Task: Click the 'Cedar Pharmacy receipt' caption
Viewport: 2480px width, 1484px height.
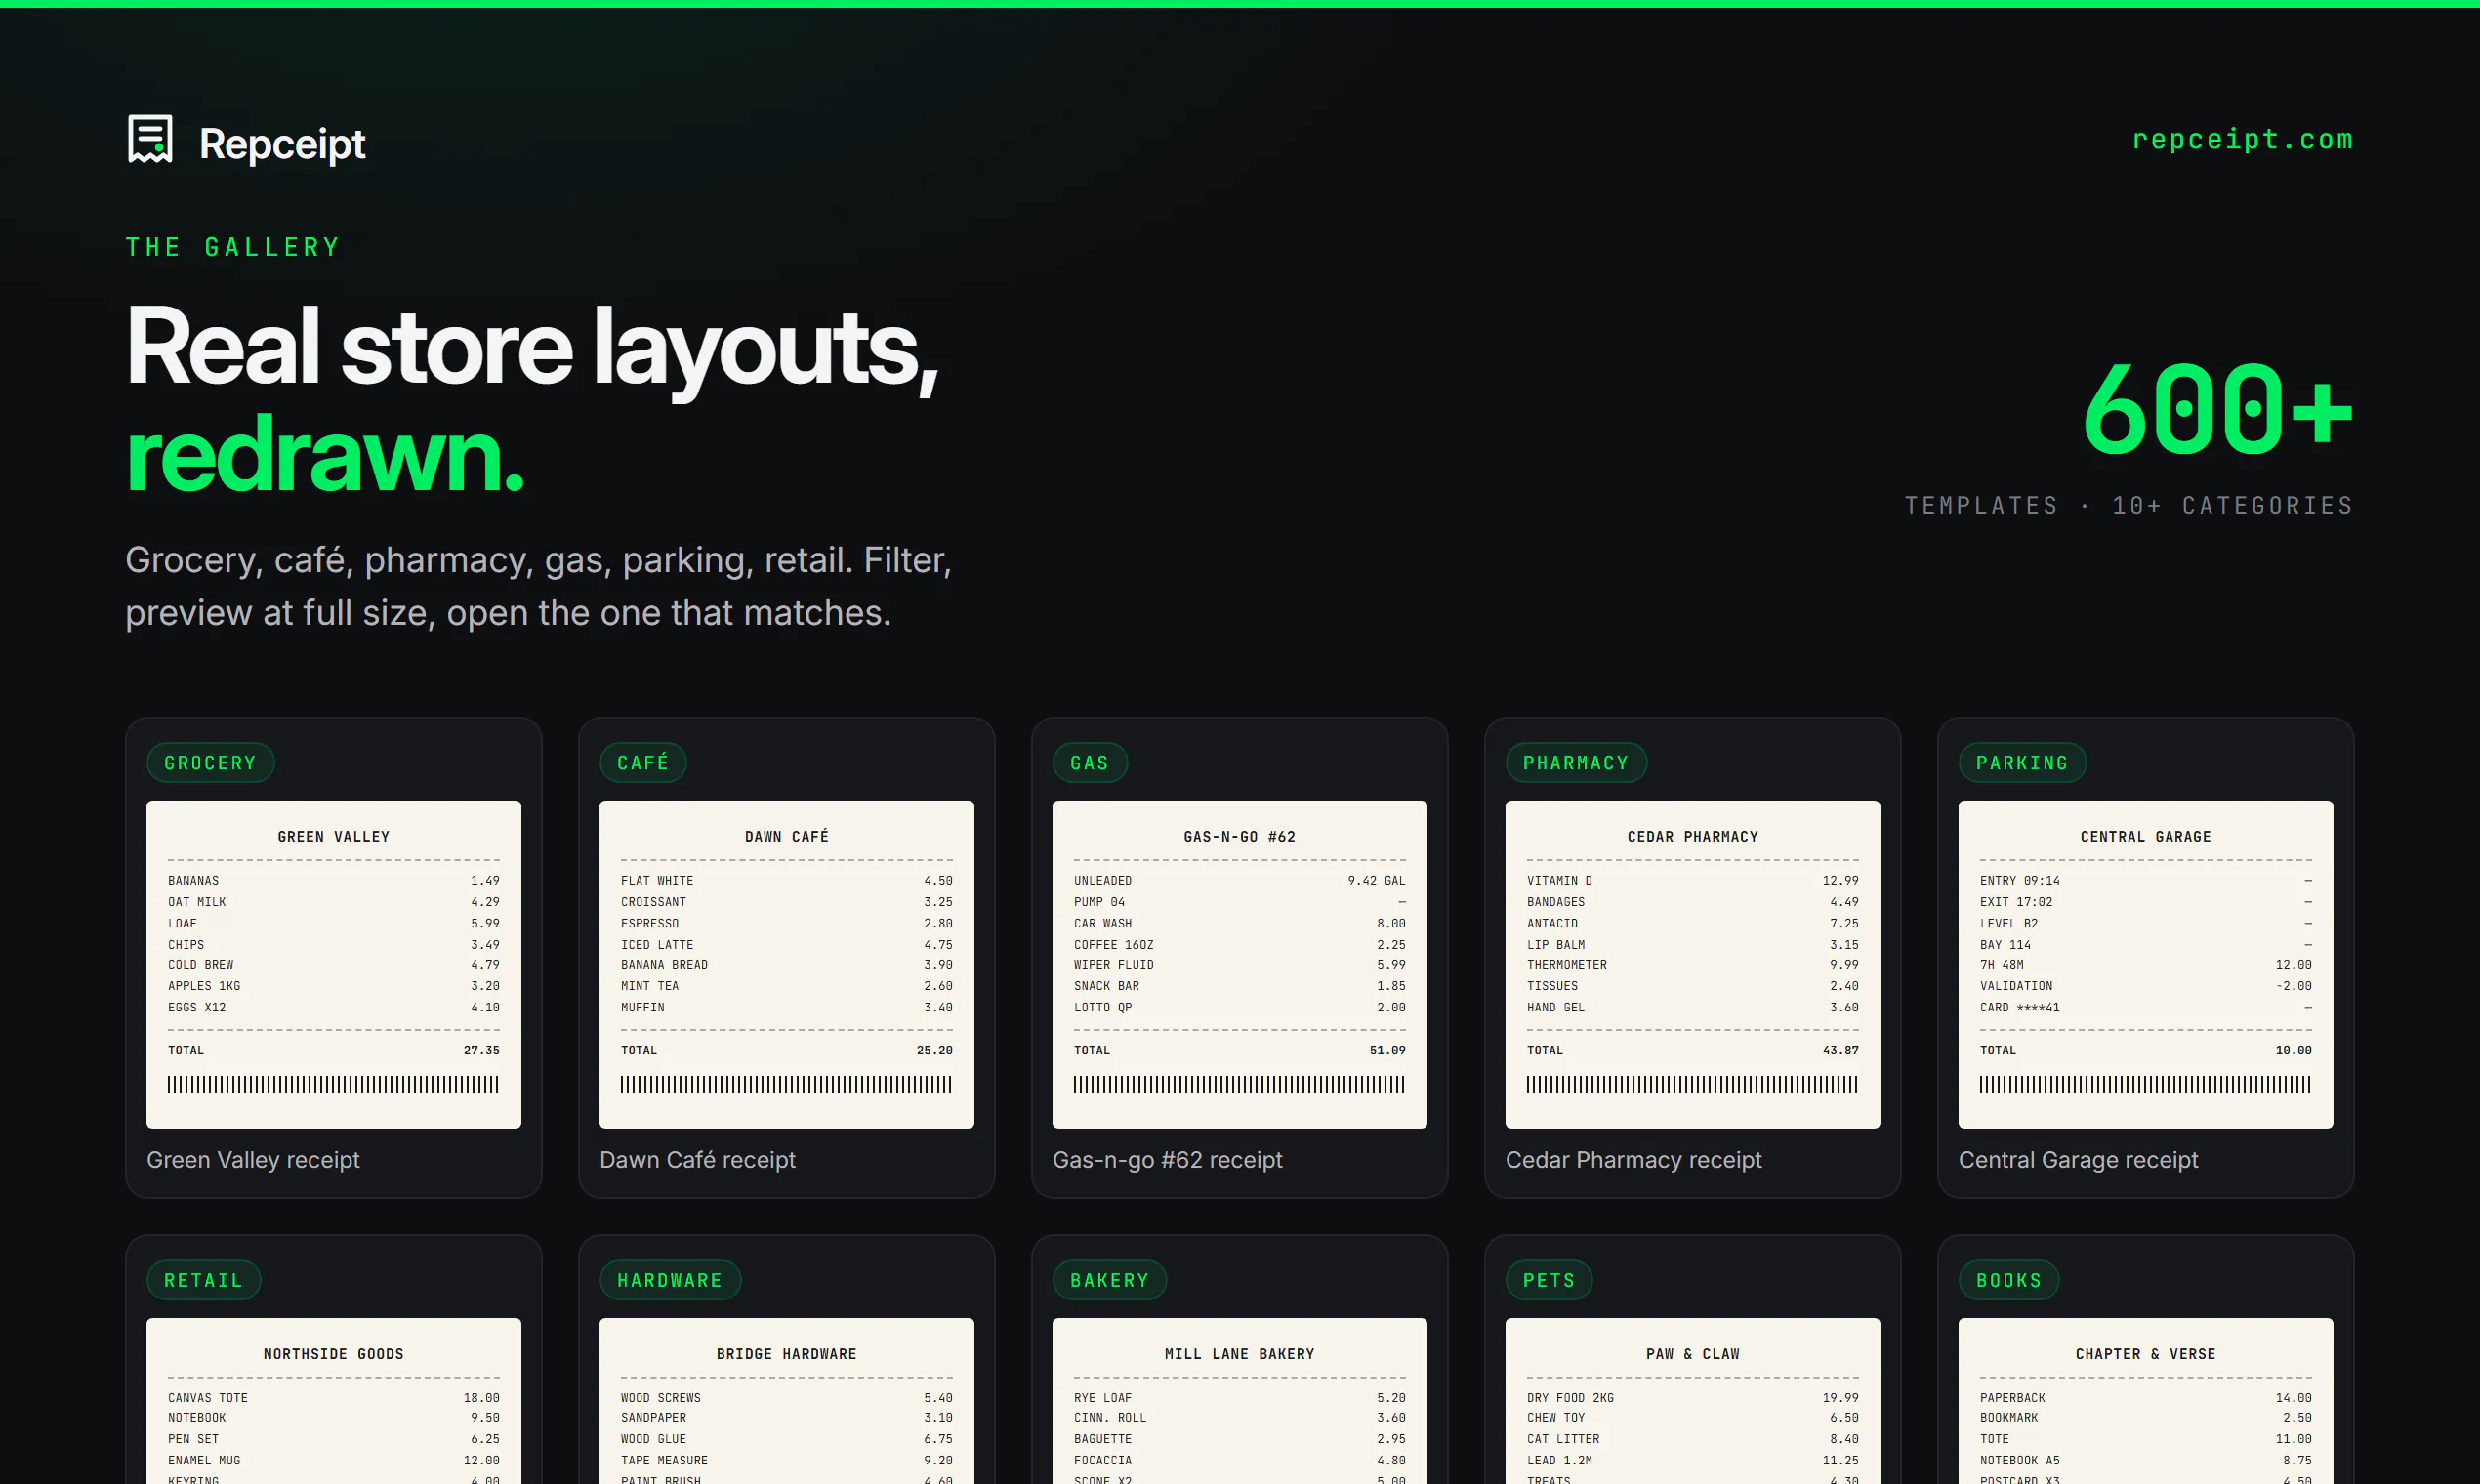Action: (x=1634, y=1160)
